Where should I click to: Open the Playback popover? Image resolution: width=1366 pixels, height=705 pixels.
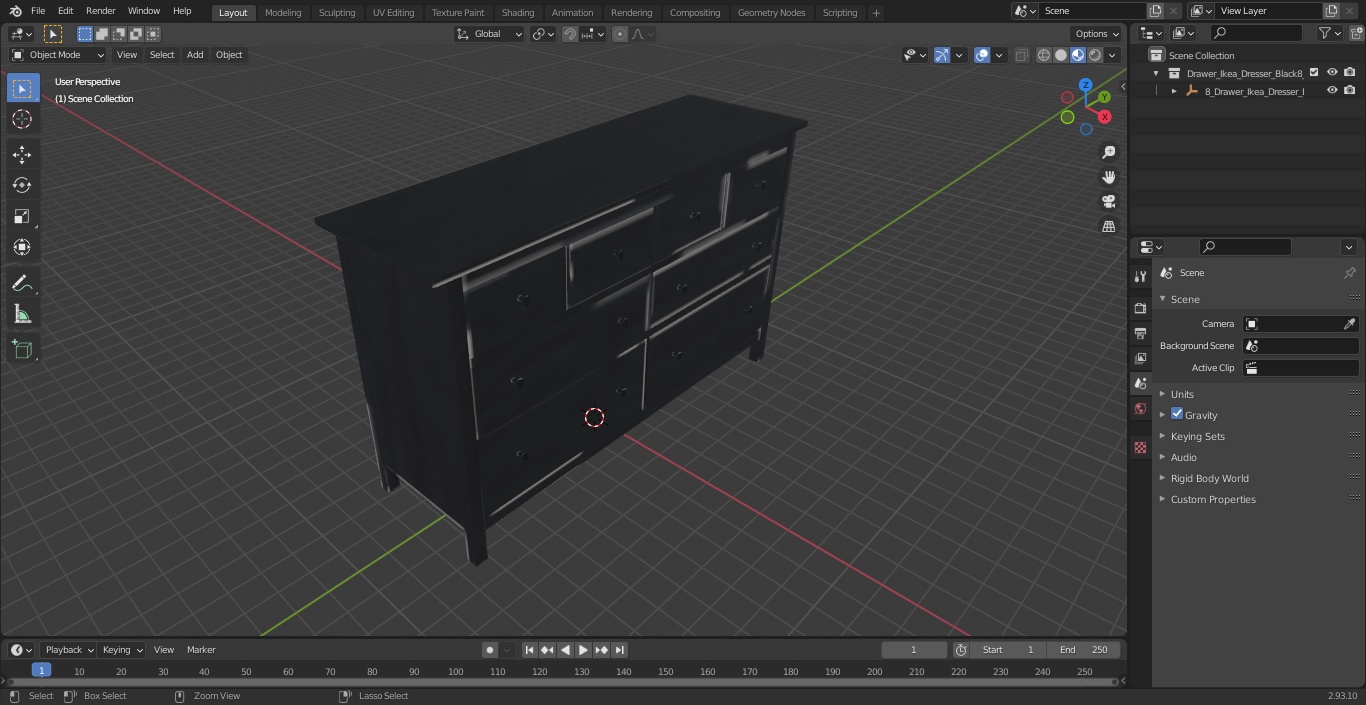coord(69,650)
